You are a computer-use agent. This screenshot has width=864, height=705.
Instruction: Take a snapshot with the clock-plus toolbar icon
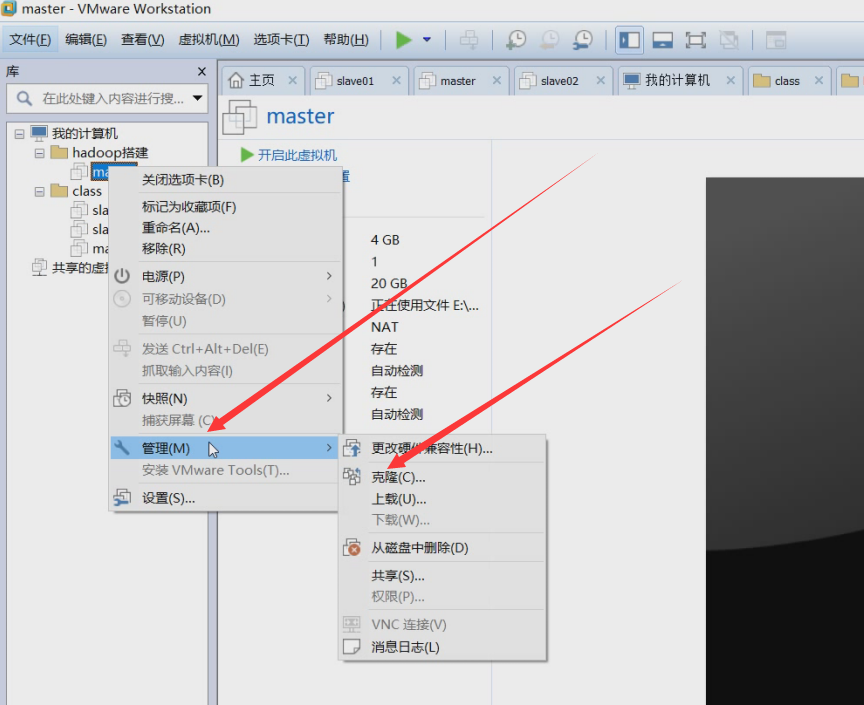pos(516,40)
